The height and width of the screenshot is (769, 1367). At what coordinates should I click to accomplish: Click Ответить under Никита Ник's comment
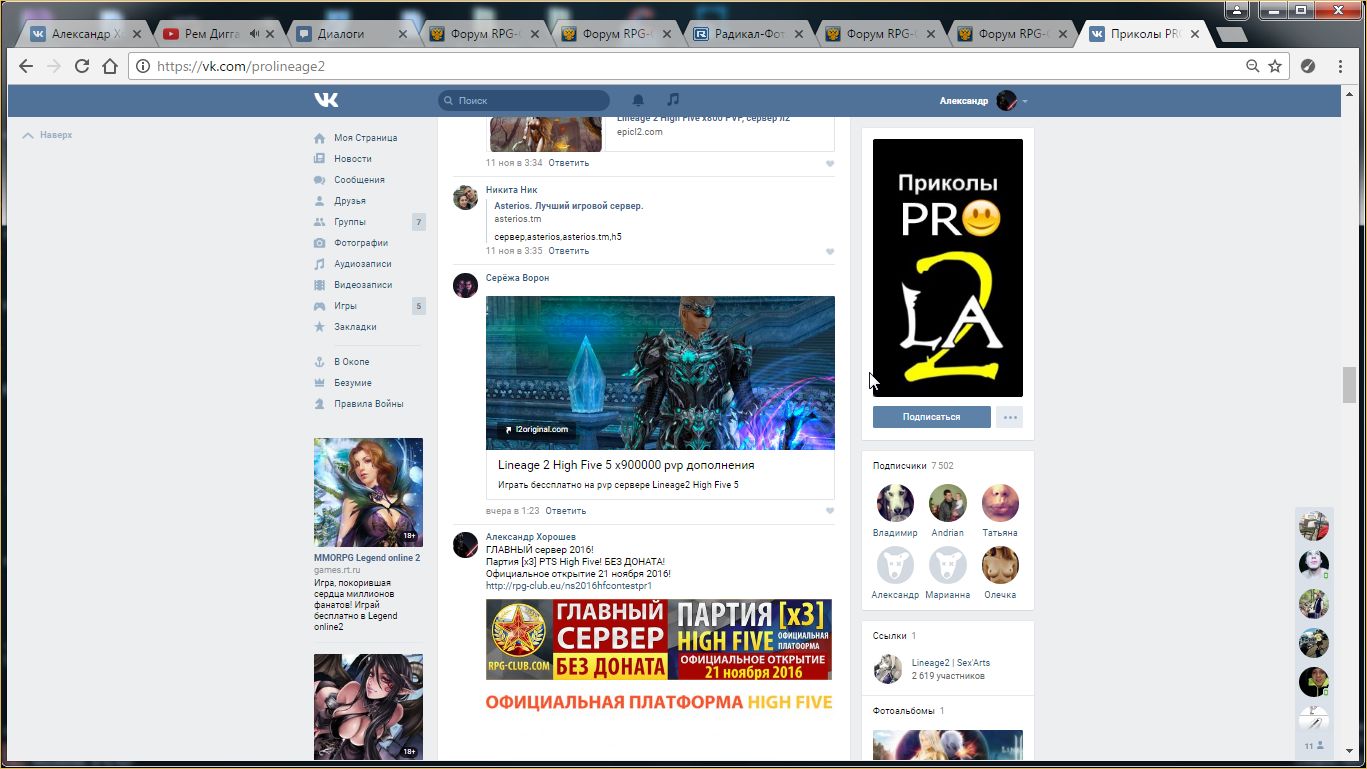click(568, 251)
